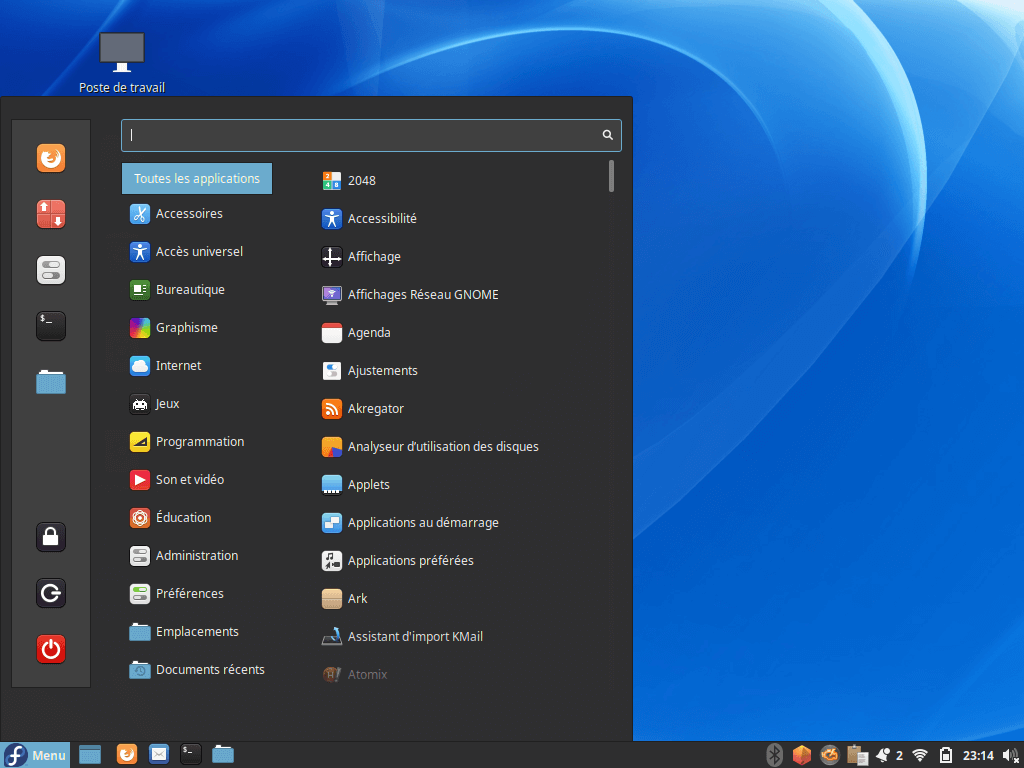Click the Bluetooth tray icon

[x=774, y=756]
